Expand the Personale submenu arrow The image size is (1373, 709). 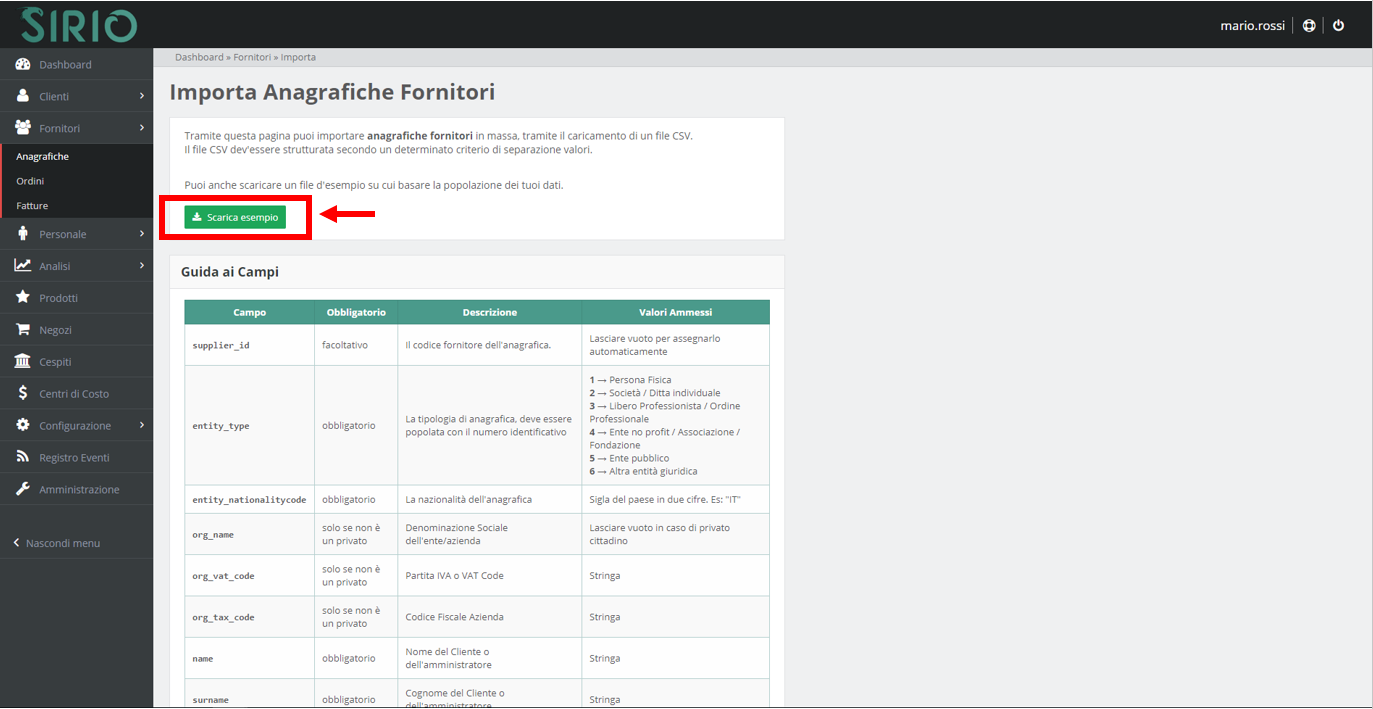click(142, 234)
